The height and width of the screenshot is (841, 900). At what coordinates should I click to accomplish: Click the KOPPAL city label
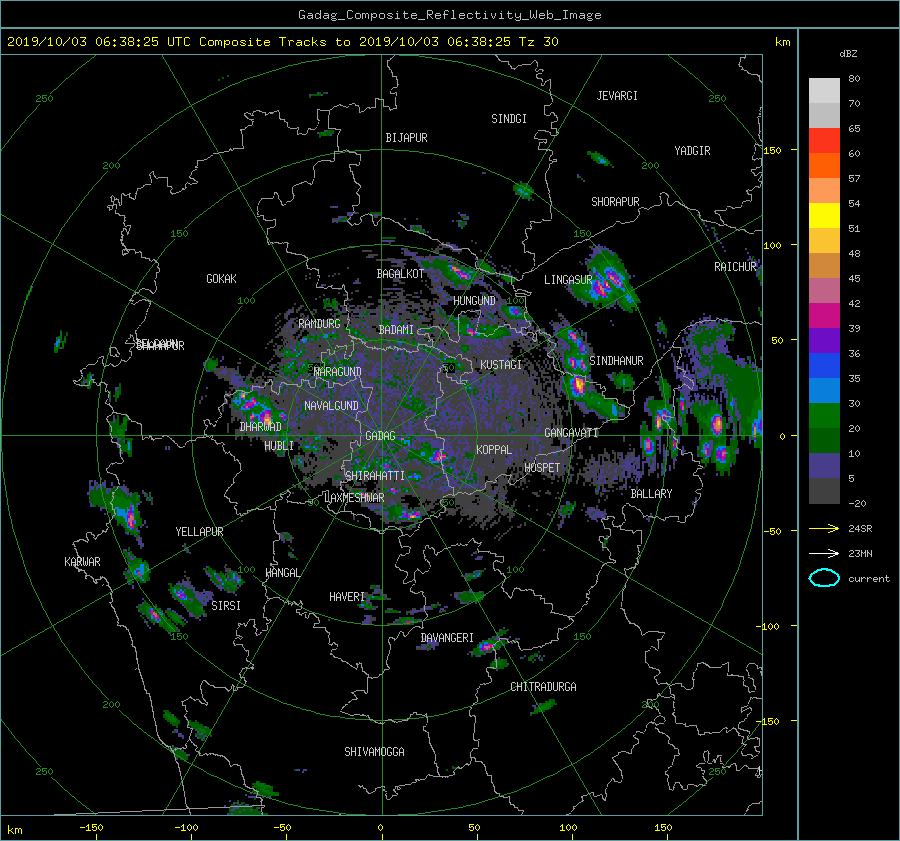494,449
